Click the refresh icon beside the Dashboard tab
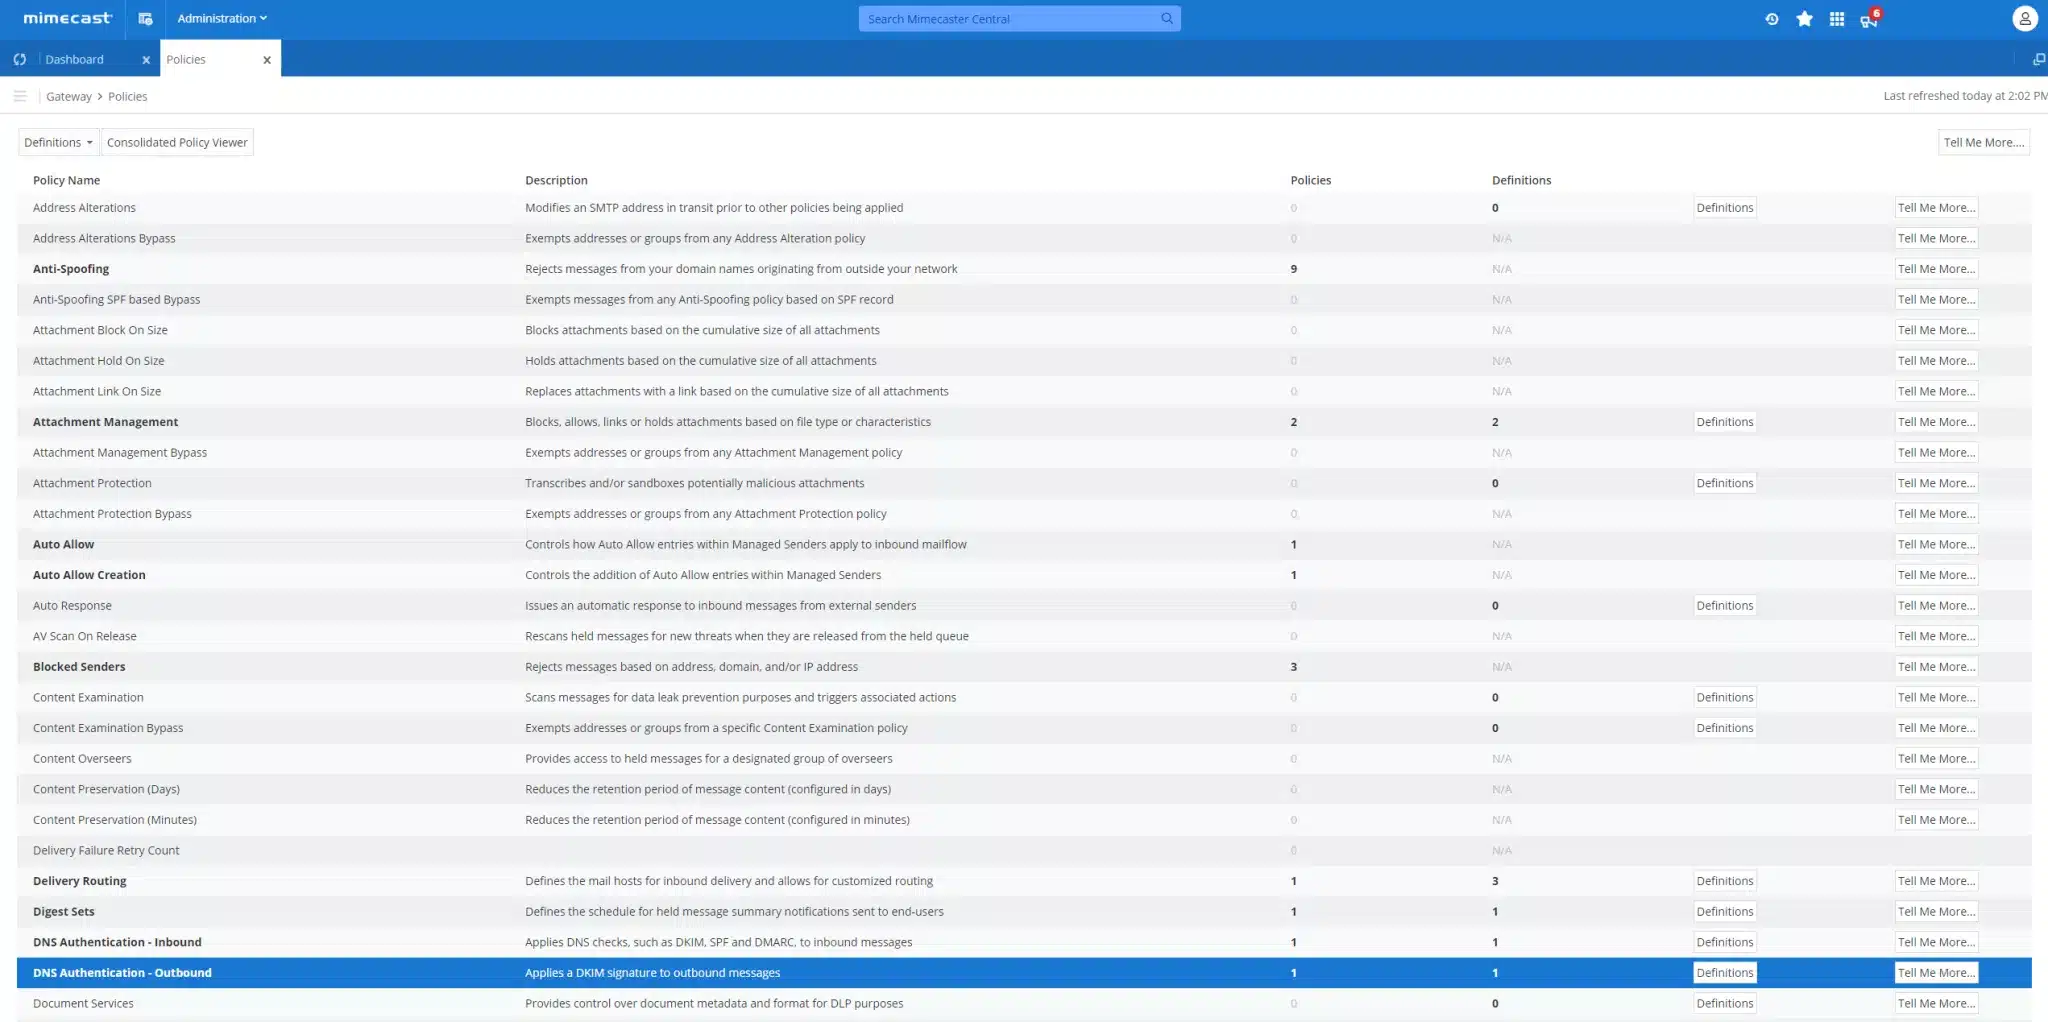2048x1022 pixels. pos(20,60)
